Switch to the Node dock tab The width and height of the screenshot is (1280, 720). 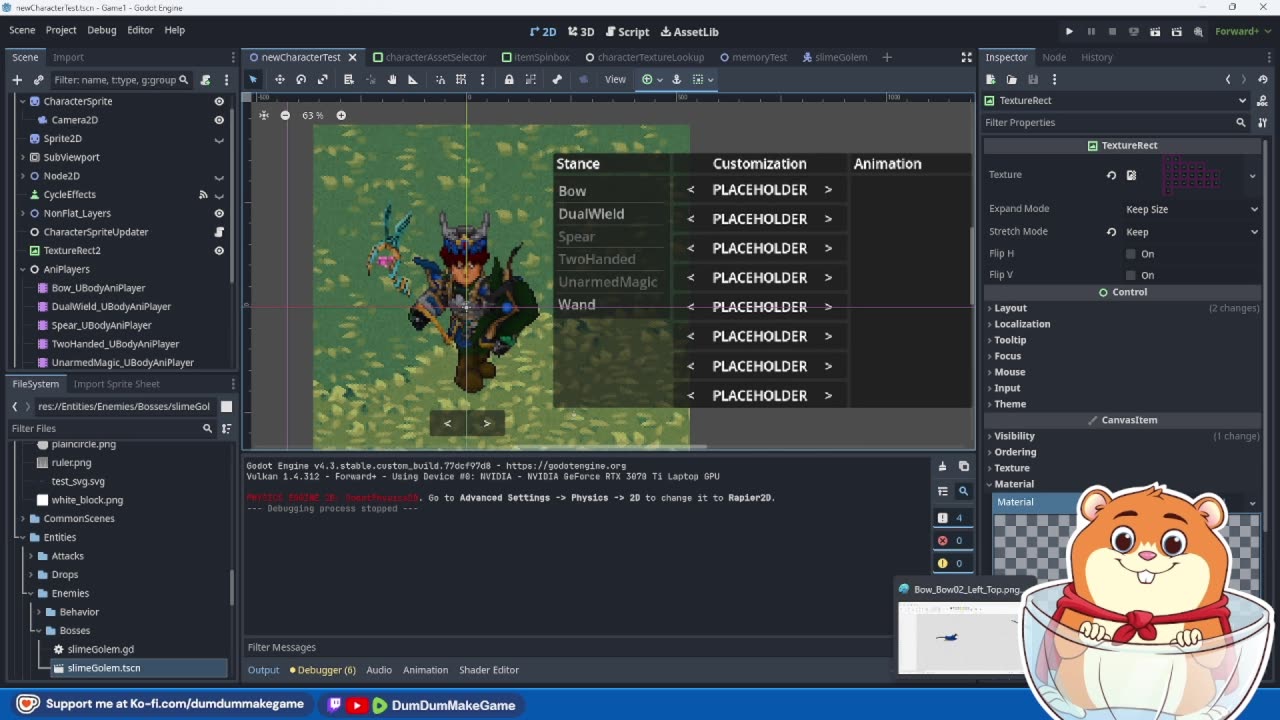point(1054,57)
